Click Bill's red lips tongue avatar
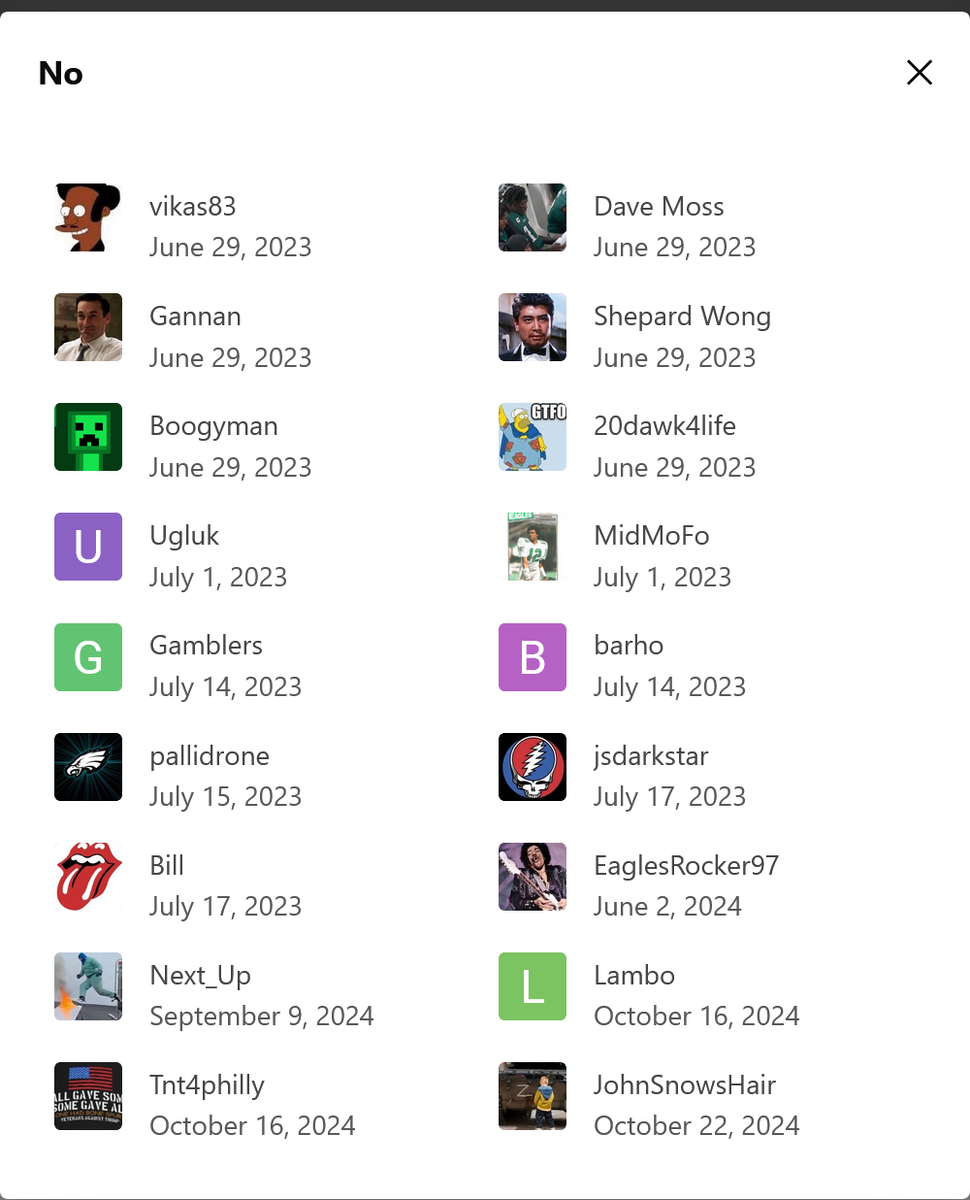 tap(88, 876)
